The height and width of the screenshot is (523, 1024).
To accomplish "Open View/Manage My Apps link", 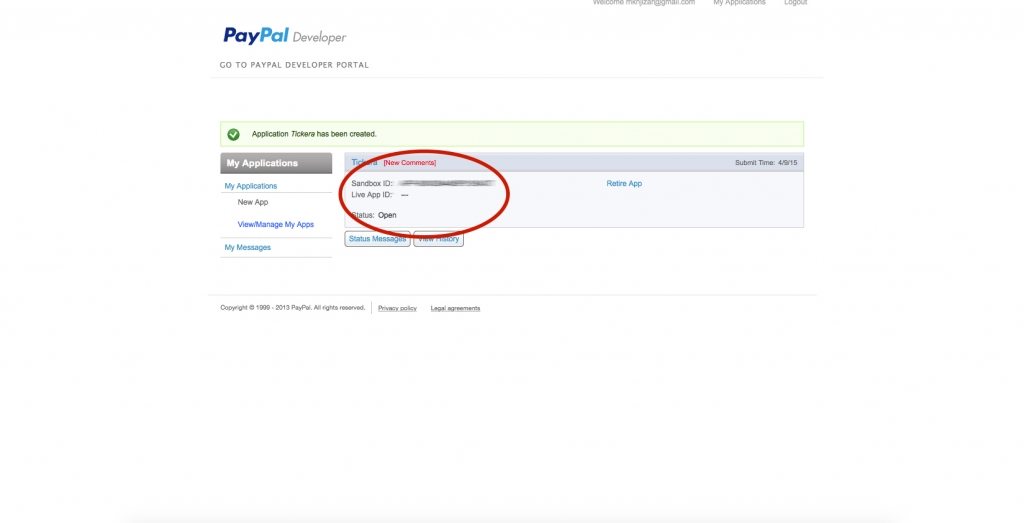I will 276,225.
